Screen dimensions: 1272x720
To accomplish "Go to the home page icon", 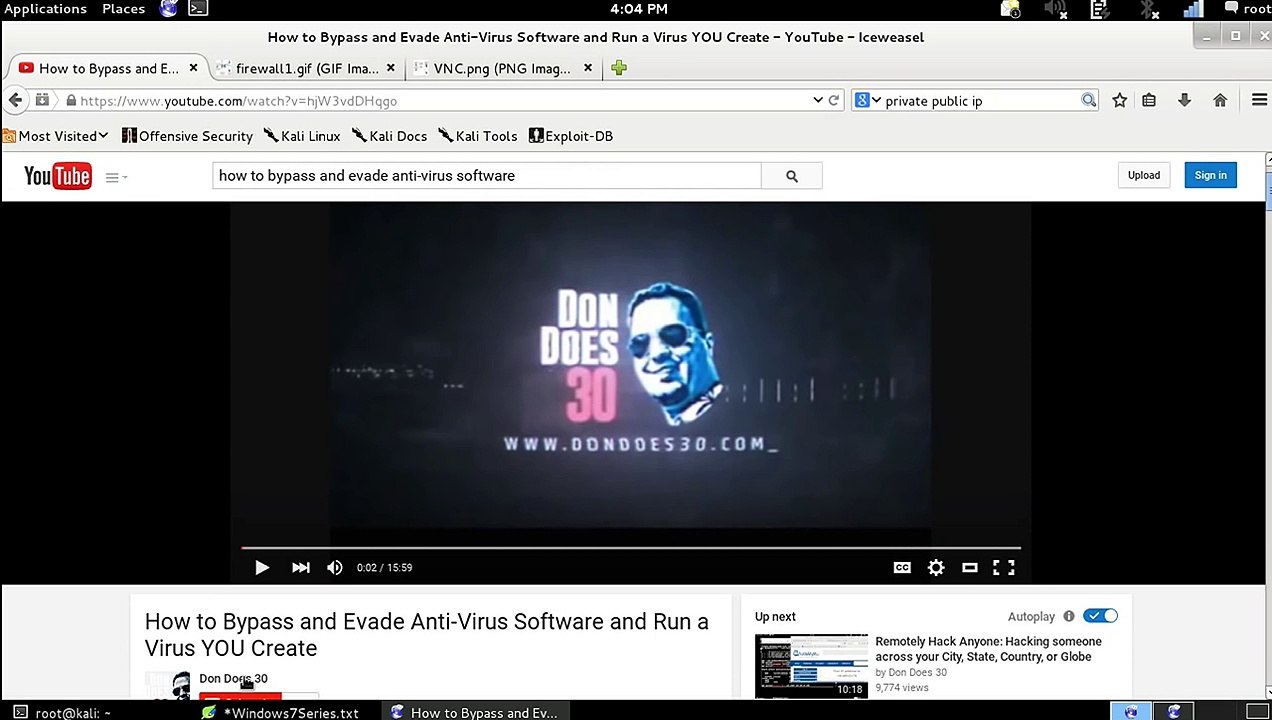I will click(1220, 100).
